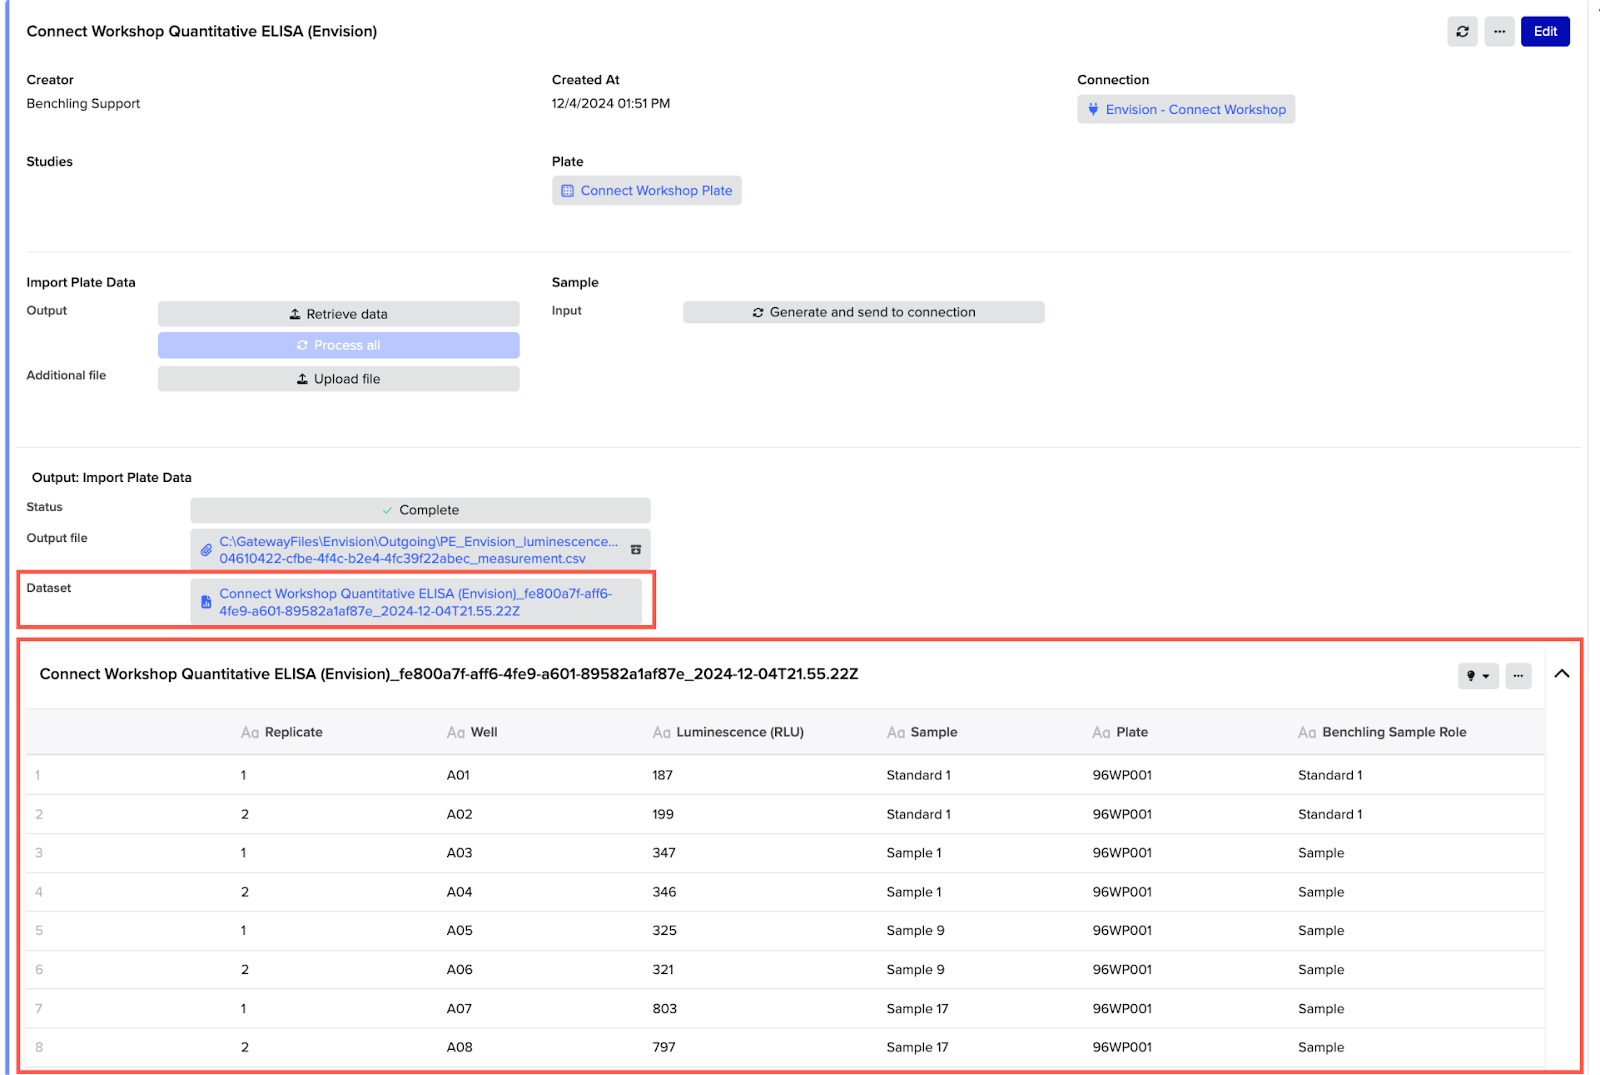Image resolution: width=1600 pixels, height=1075 pixels.
Task: Select well cell A02
Action: click(x=459, y=814)
